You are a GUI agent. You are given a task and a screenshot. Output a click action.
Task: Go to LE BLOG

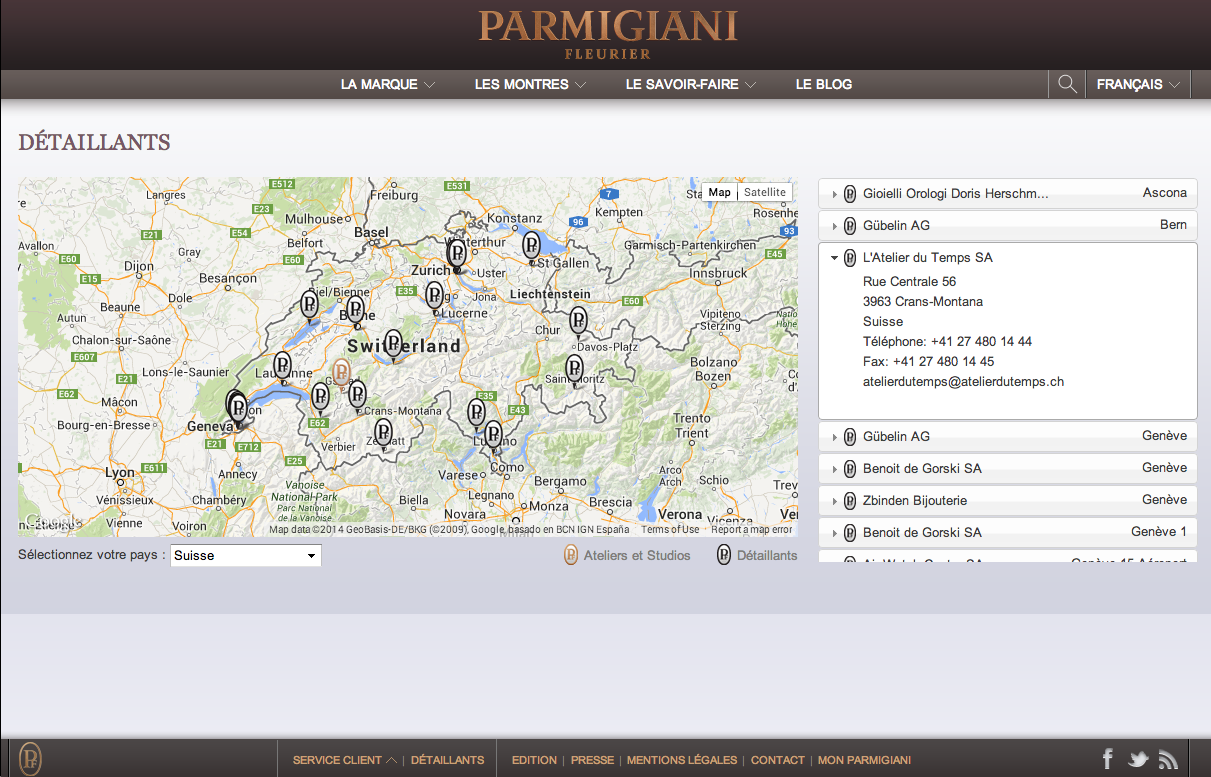824,84
